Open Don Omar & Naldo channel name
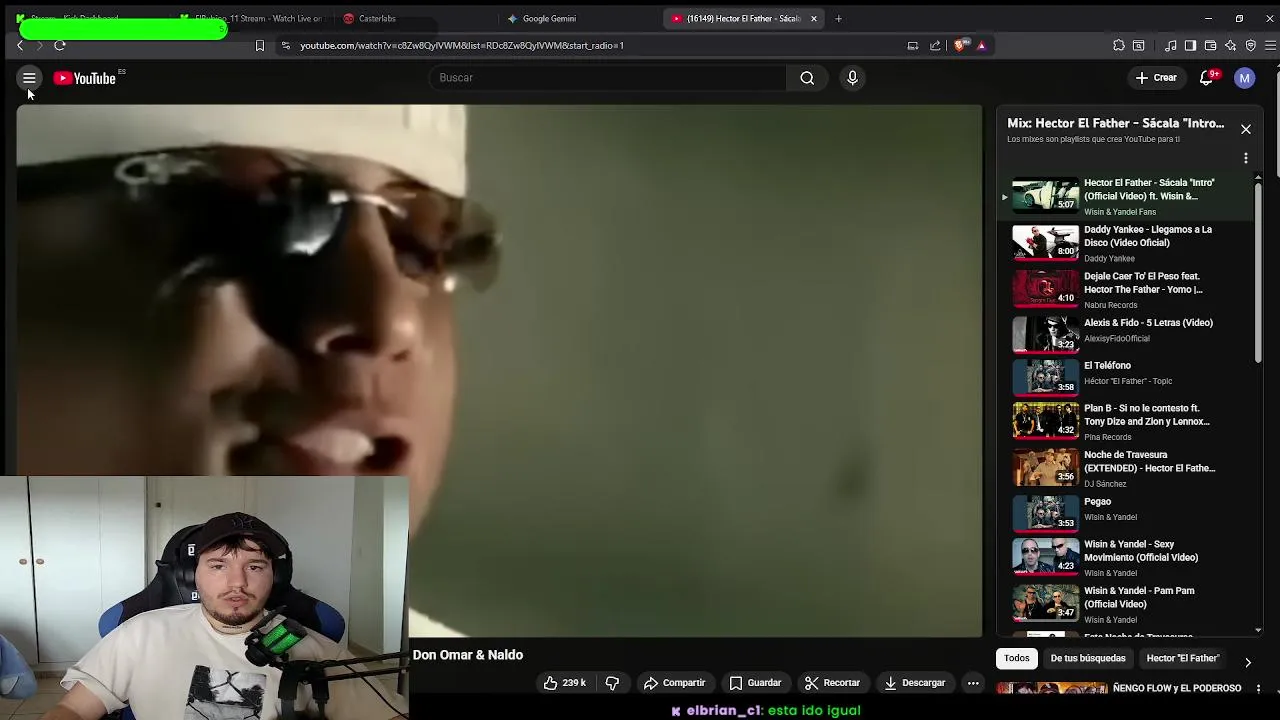 coord(468,655)
